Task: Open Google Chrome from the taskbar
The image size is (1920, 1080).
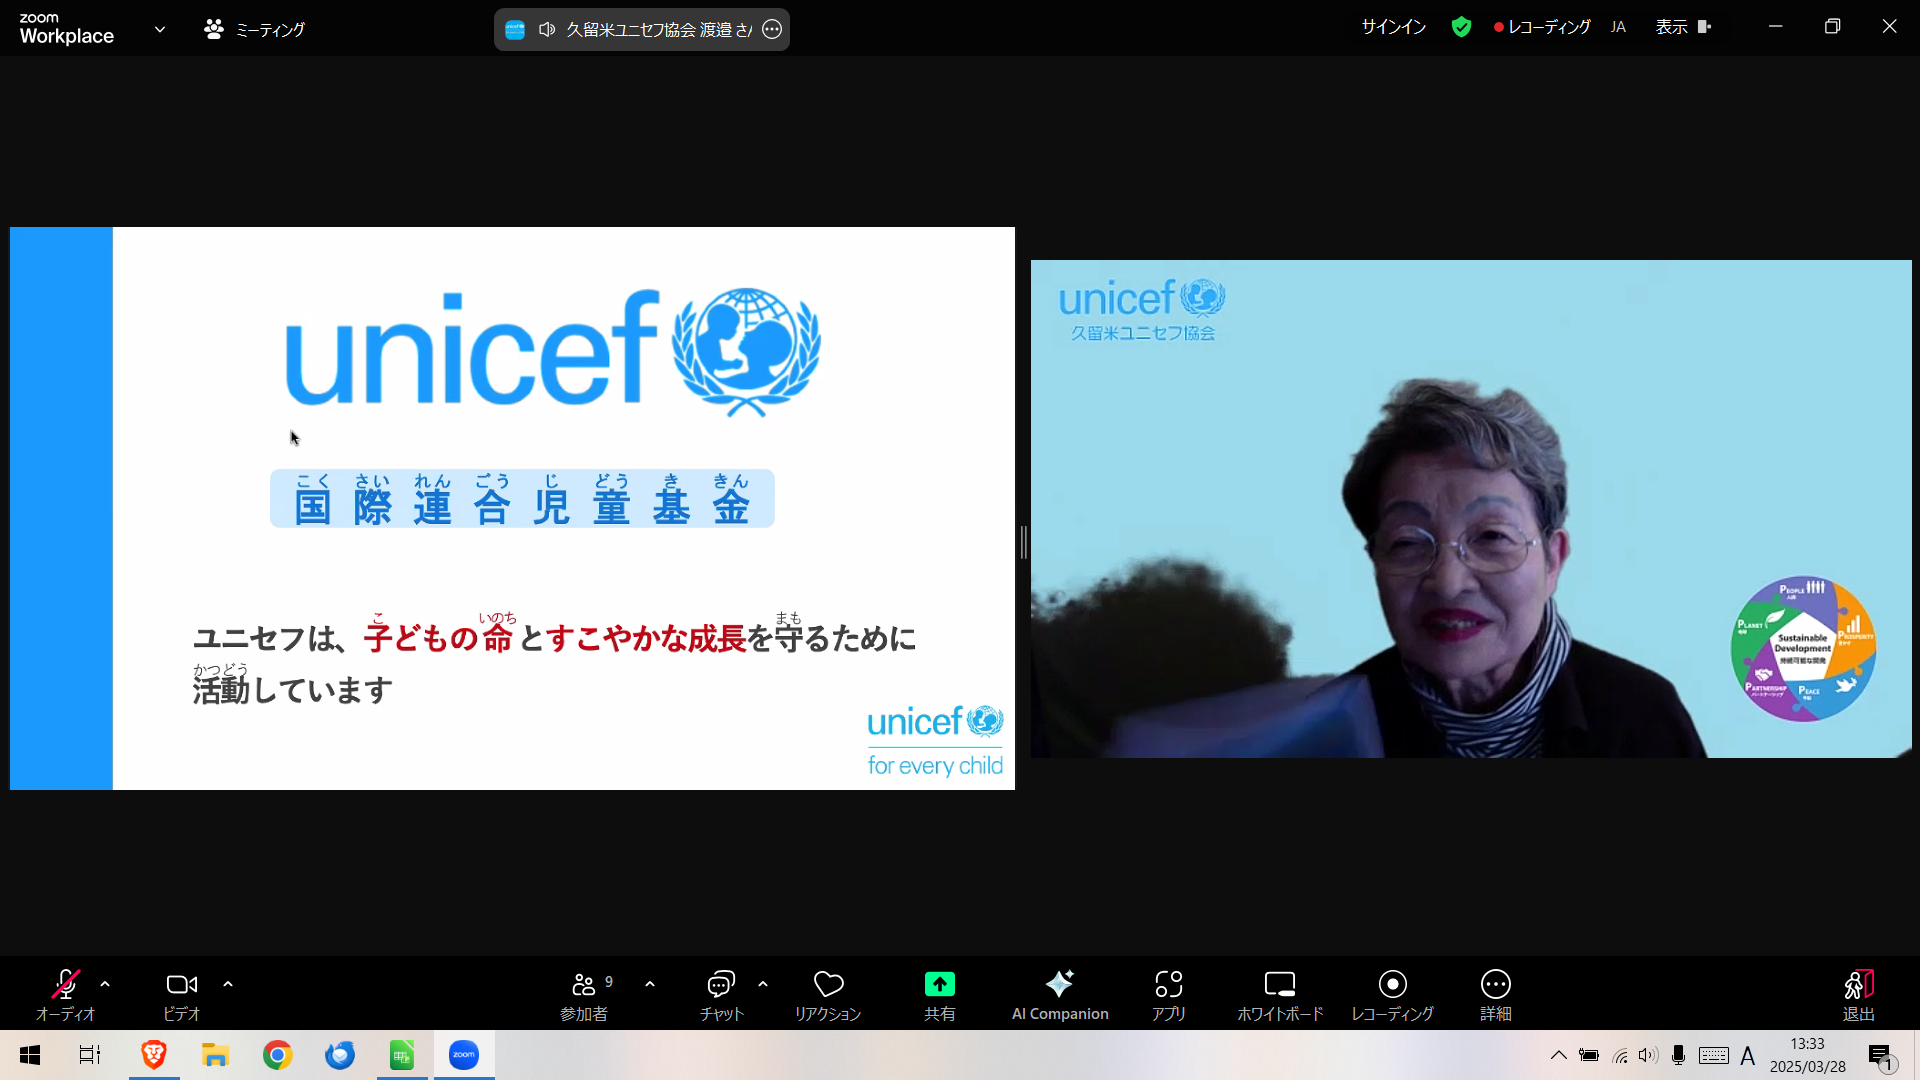Action: 278,1055
